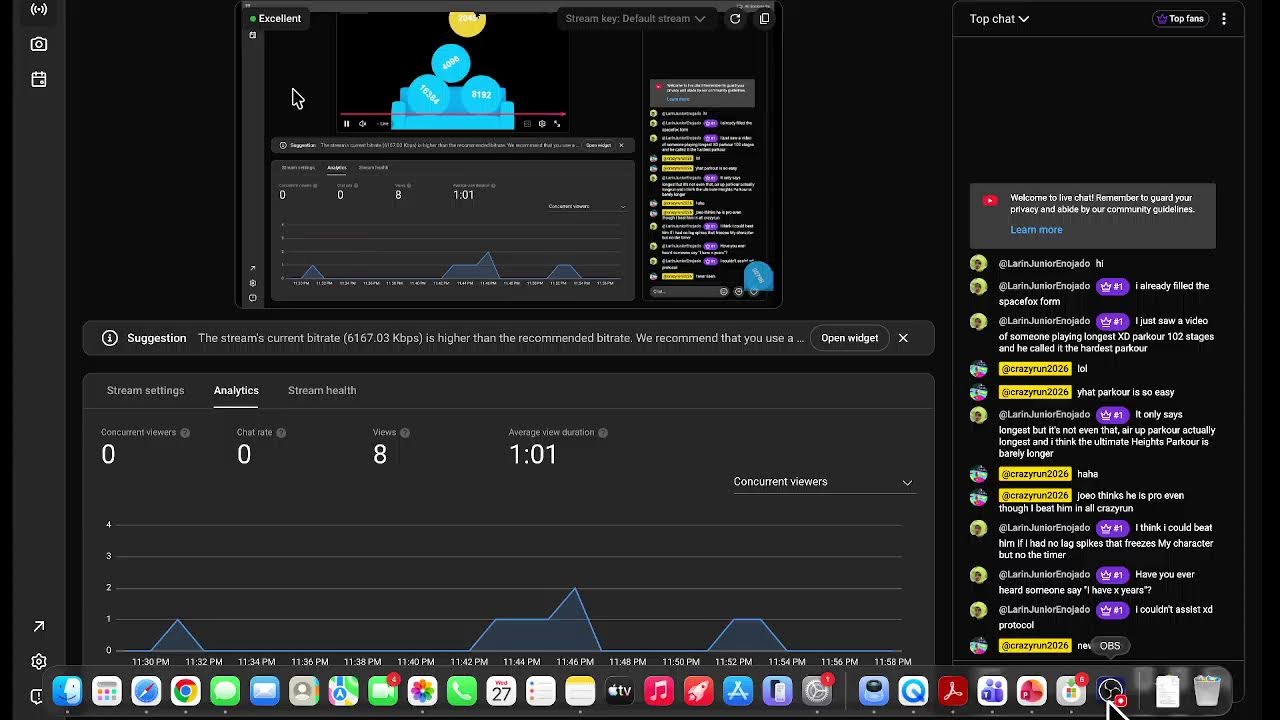Open the Top chat dropdown
Image resolution: width=1280 pixels, height=720 pixels.
tap(999, 19)
